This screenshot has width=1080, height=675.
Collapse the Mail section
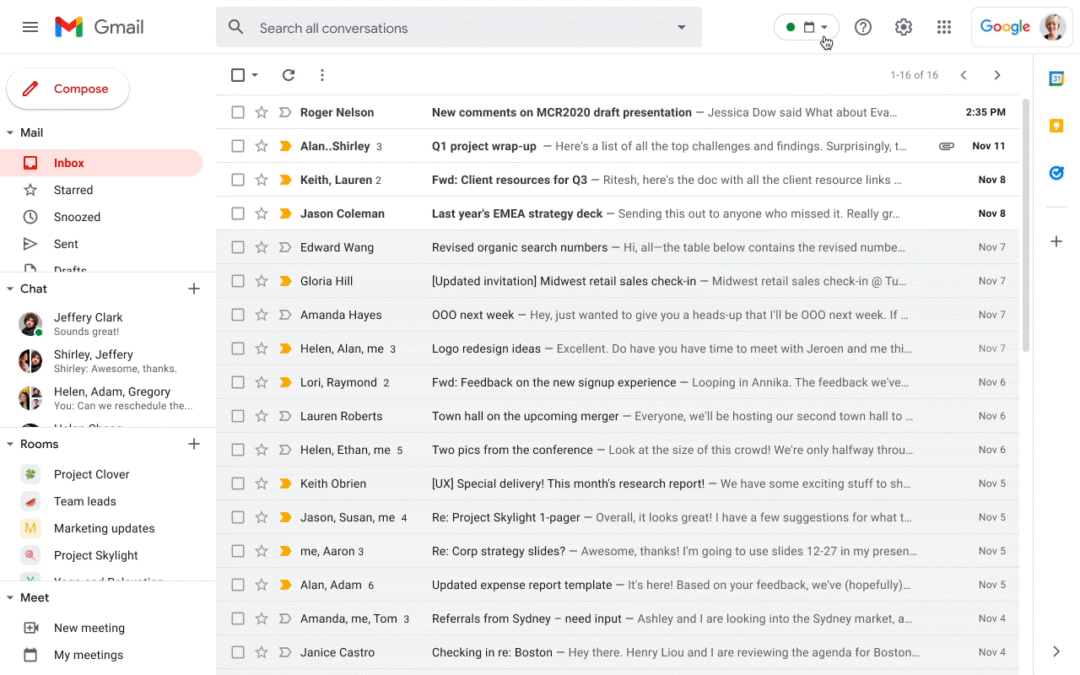point(10,133)
